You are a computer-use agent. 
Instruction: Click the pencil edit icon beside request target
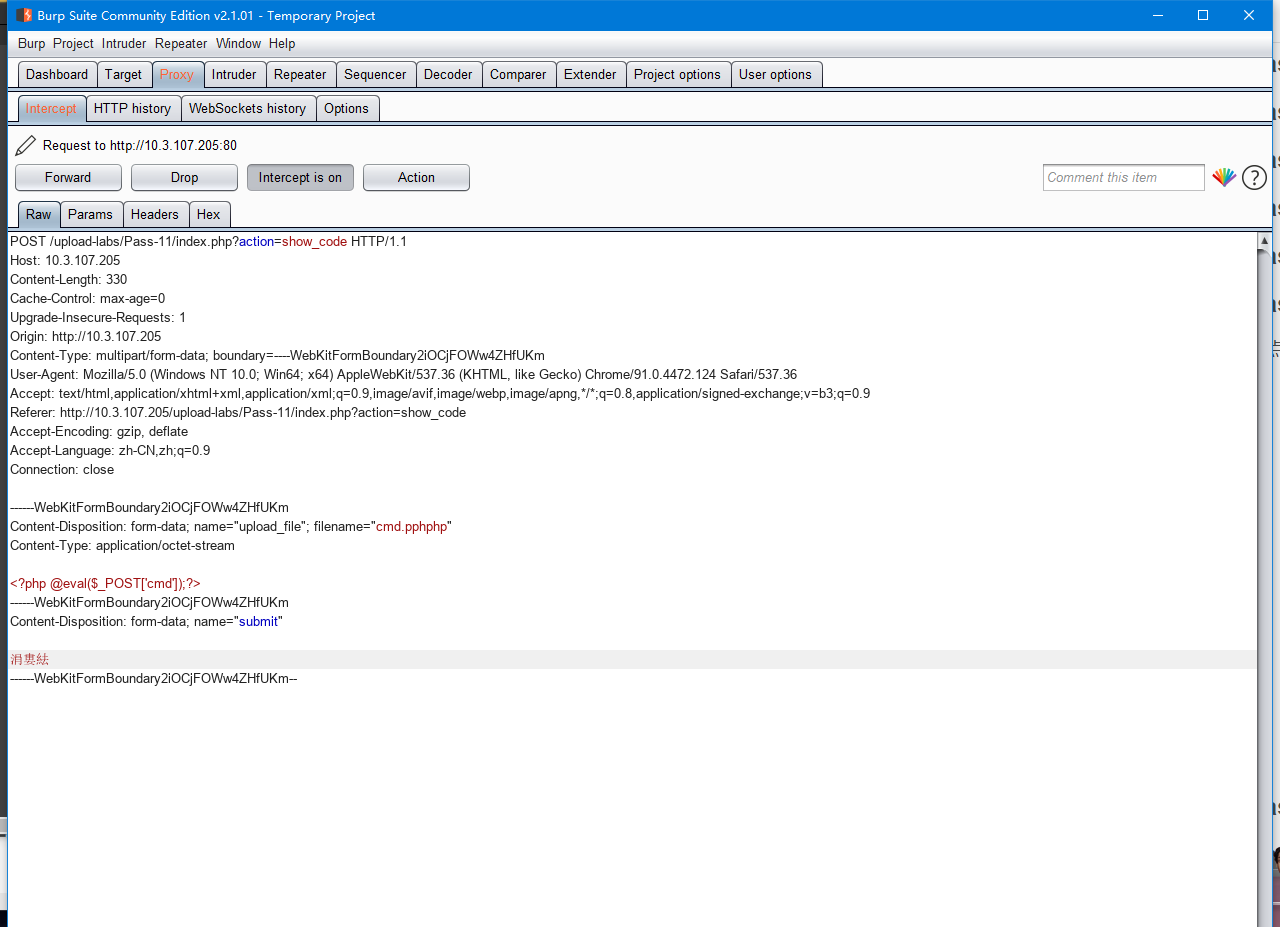[x=26, y=146]
